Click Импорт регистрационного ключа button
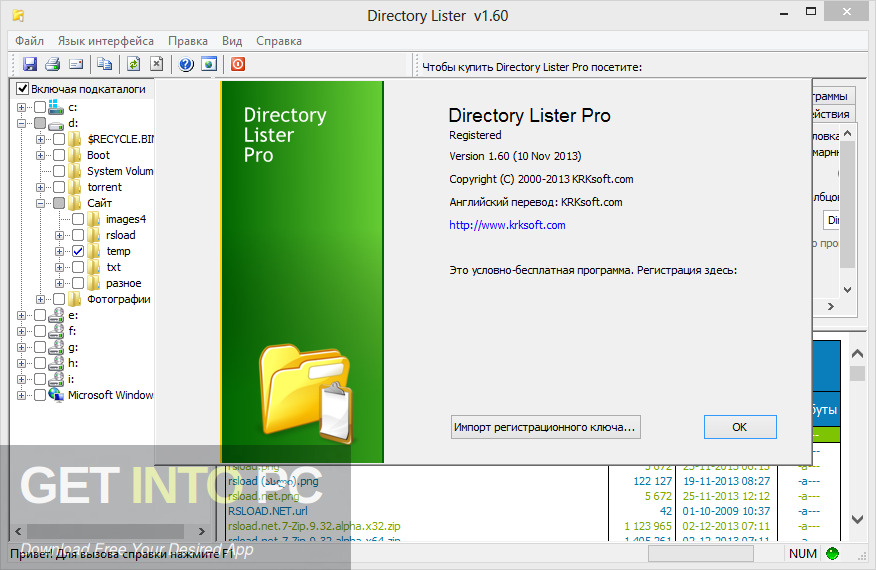Screen dimensions: 876x570 click(545, 427)
